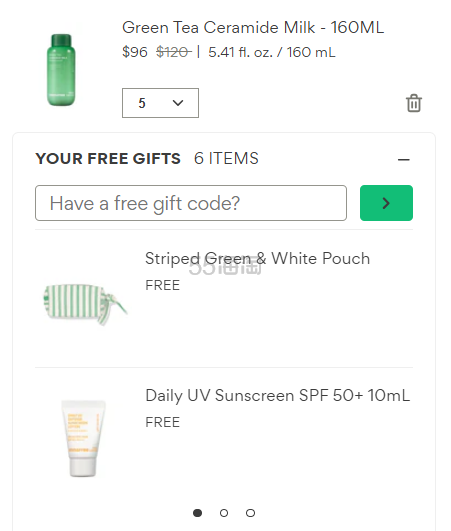Remove Green Tea Ceramide Milk with trash icon

coord(414,103)
